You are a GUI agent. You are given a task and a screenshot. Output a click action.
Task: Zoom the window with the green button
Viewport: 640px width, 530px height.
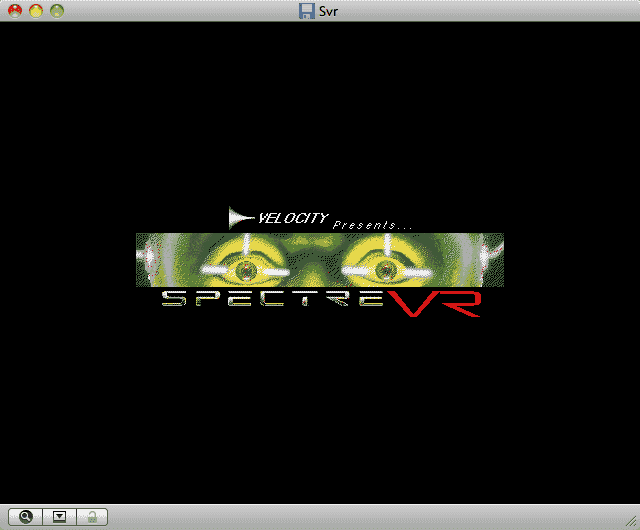pos(57,11)
